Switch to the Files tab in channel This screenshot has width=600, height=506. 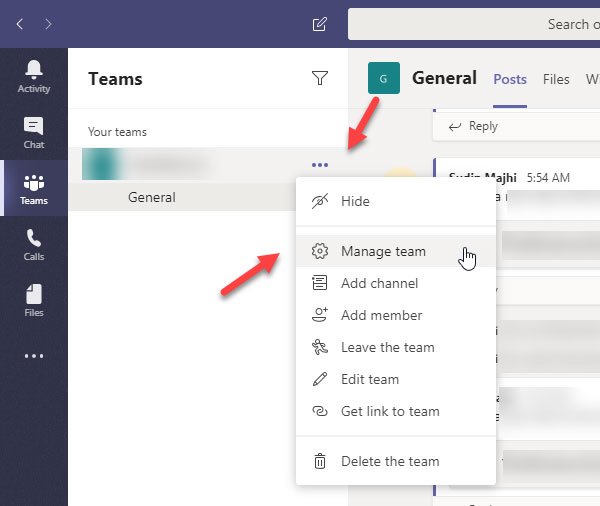(556, 79)
